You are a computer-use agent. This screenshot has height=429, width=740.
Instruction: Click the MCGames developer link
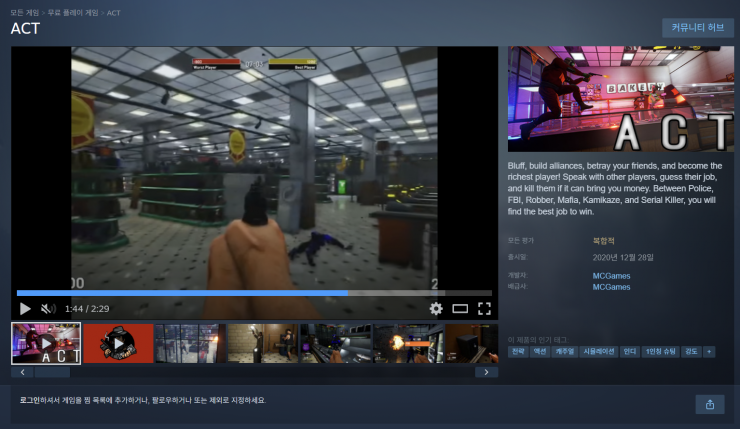611,275
